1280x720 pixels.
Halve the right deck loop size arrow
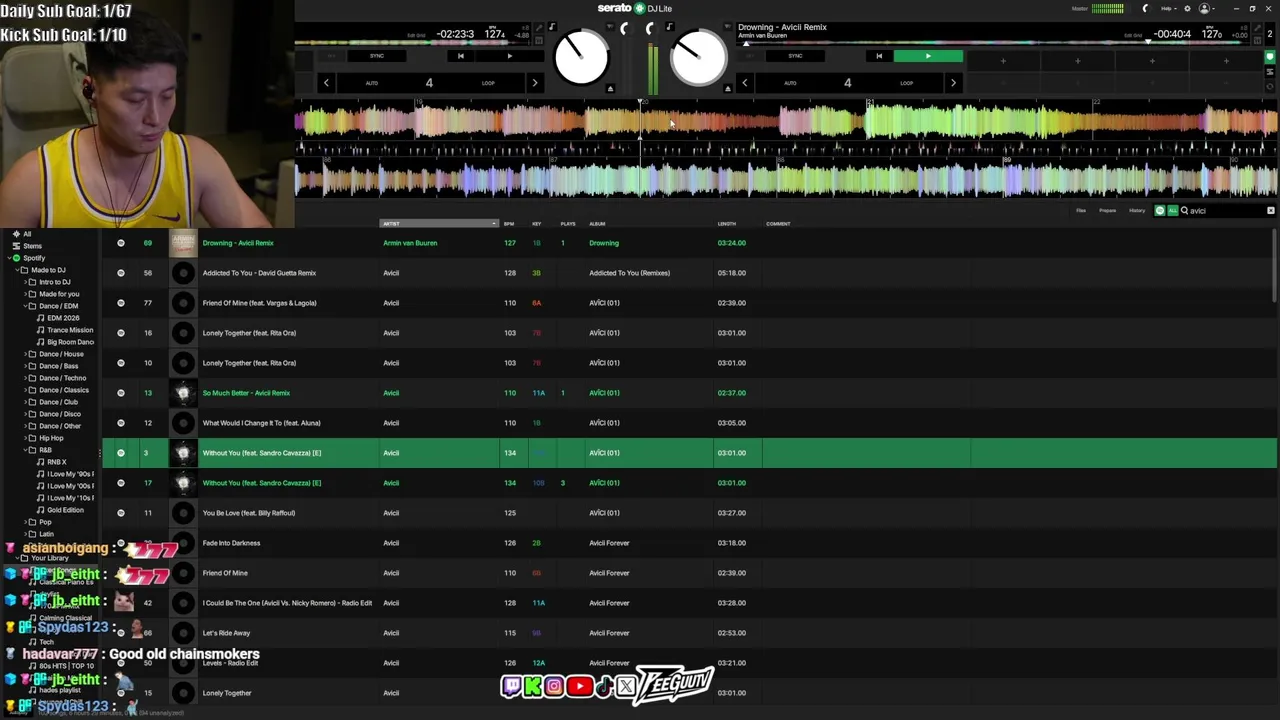coord(744,83)
